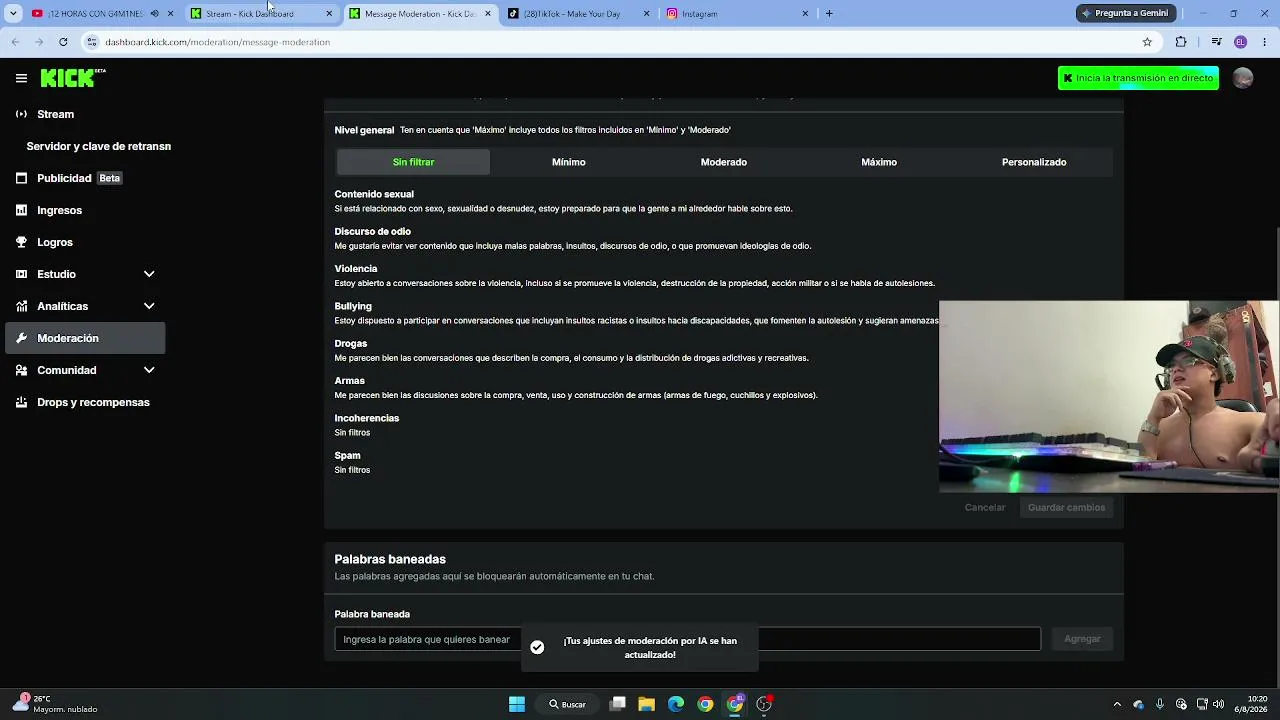Click Inicia la transmisión en directo button
The width and height of the screenshot is (1280, 720).
pyautogui.click(x=1138, y=78)
